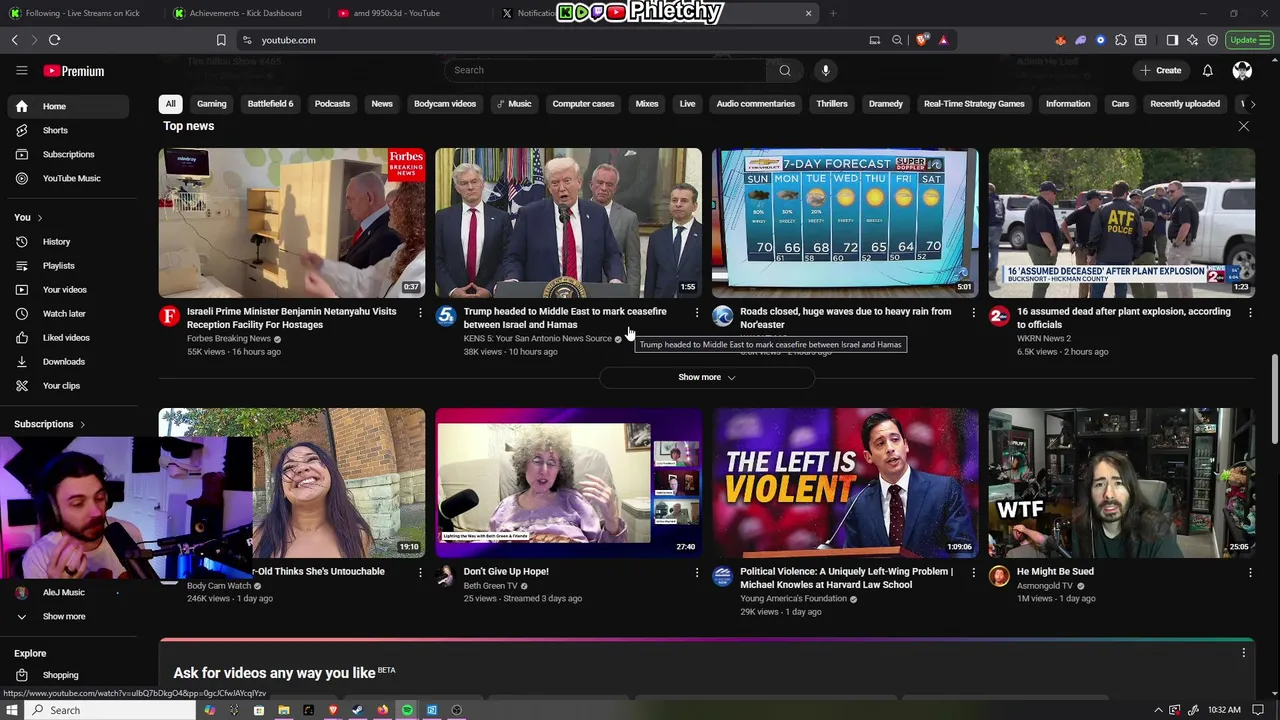Dismiss the Top news section
This screenshot has height=720, width=1280.
coord(1244,126)
